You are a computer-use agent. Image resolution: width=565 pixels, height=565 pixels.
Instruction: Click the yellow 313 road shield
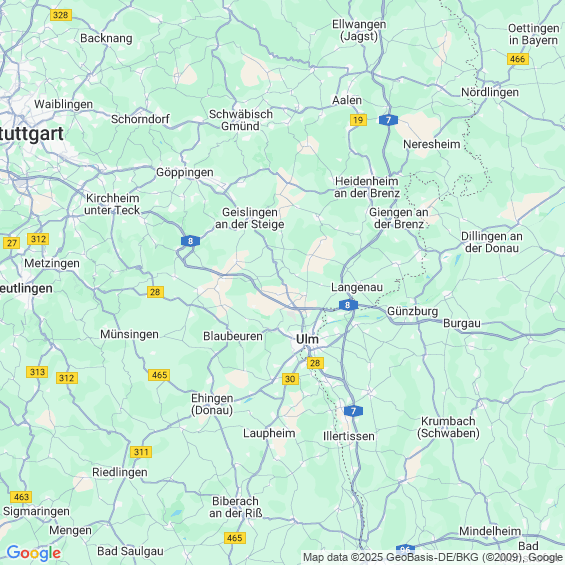pyautogui.click(x=37, y=372)
